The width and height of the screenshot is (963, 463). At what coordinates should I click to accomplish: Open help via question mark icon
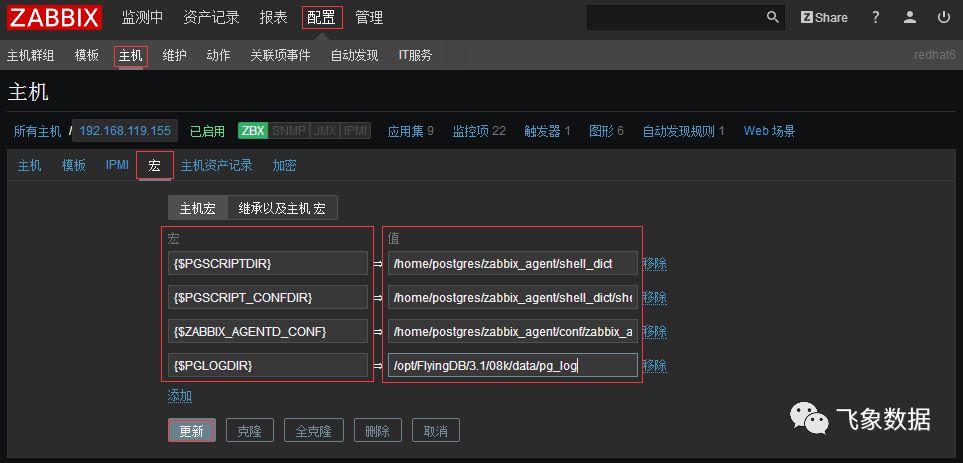coord(876,17)
